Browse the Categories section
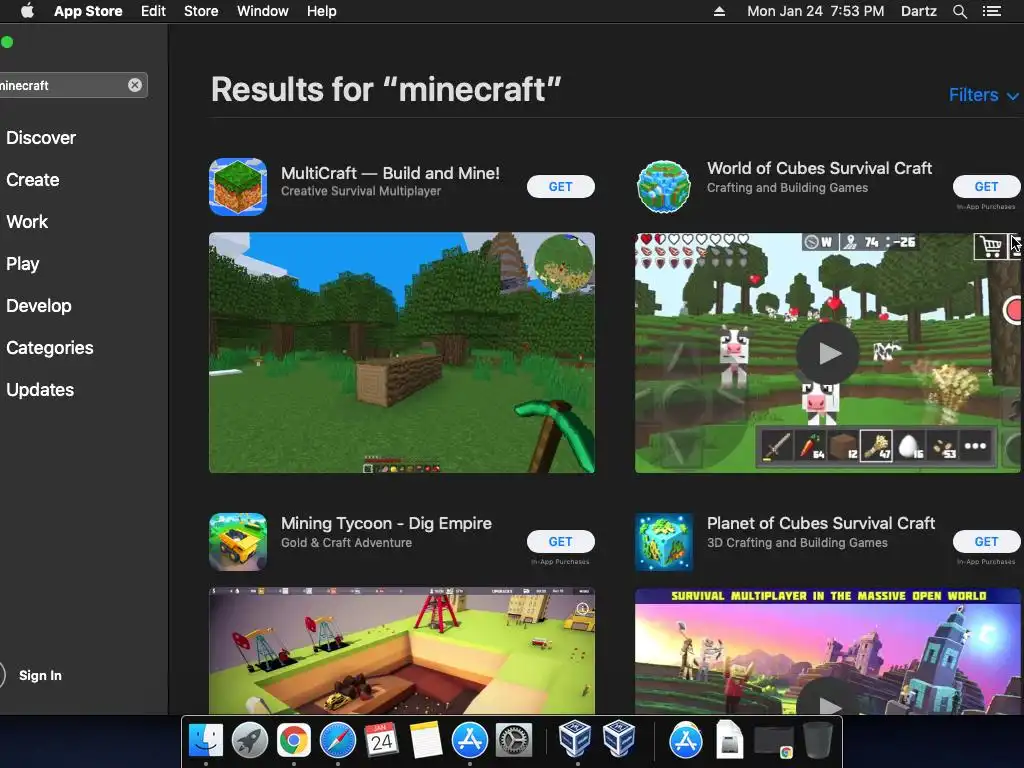1024x768 pixels. pos(50,347)
